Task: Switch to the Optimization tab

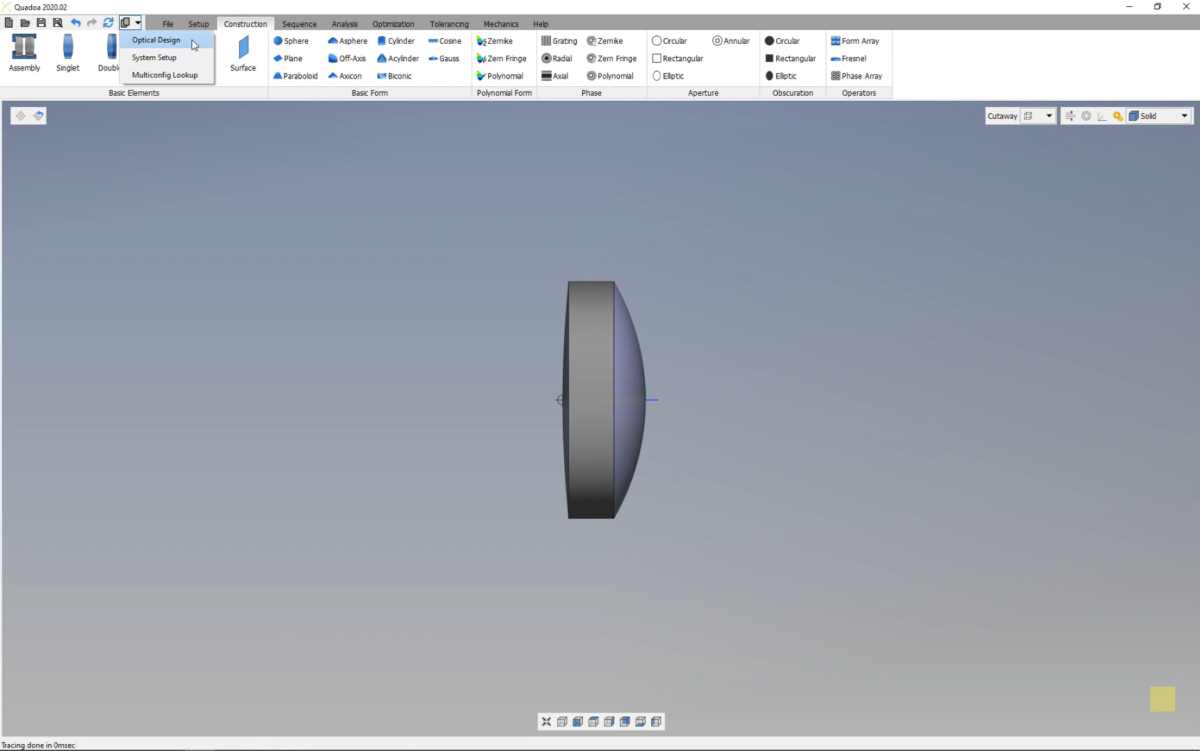Action: 393,24
